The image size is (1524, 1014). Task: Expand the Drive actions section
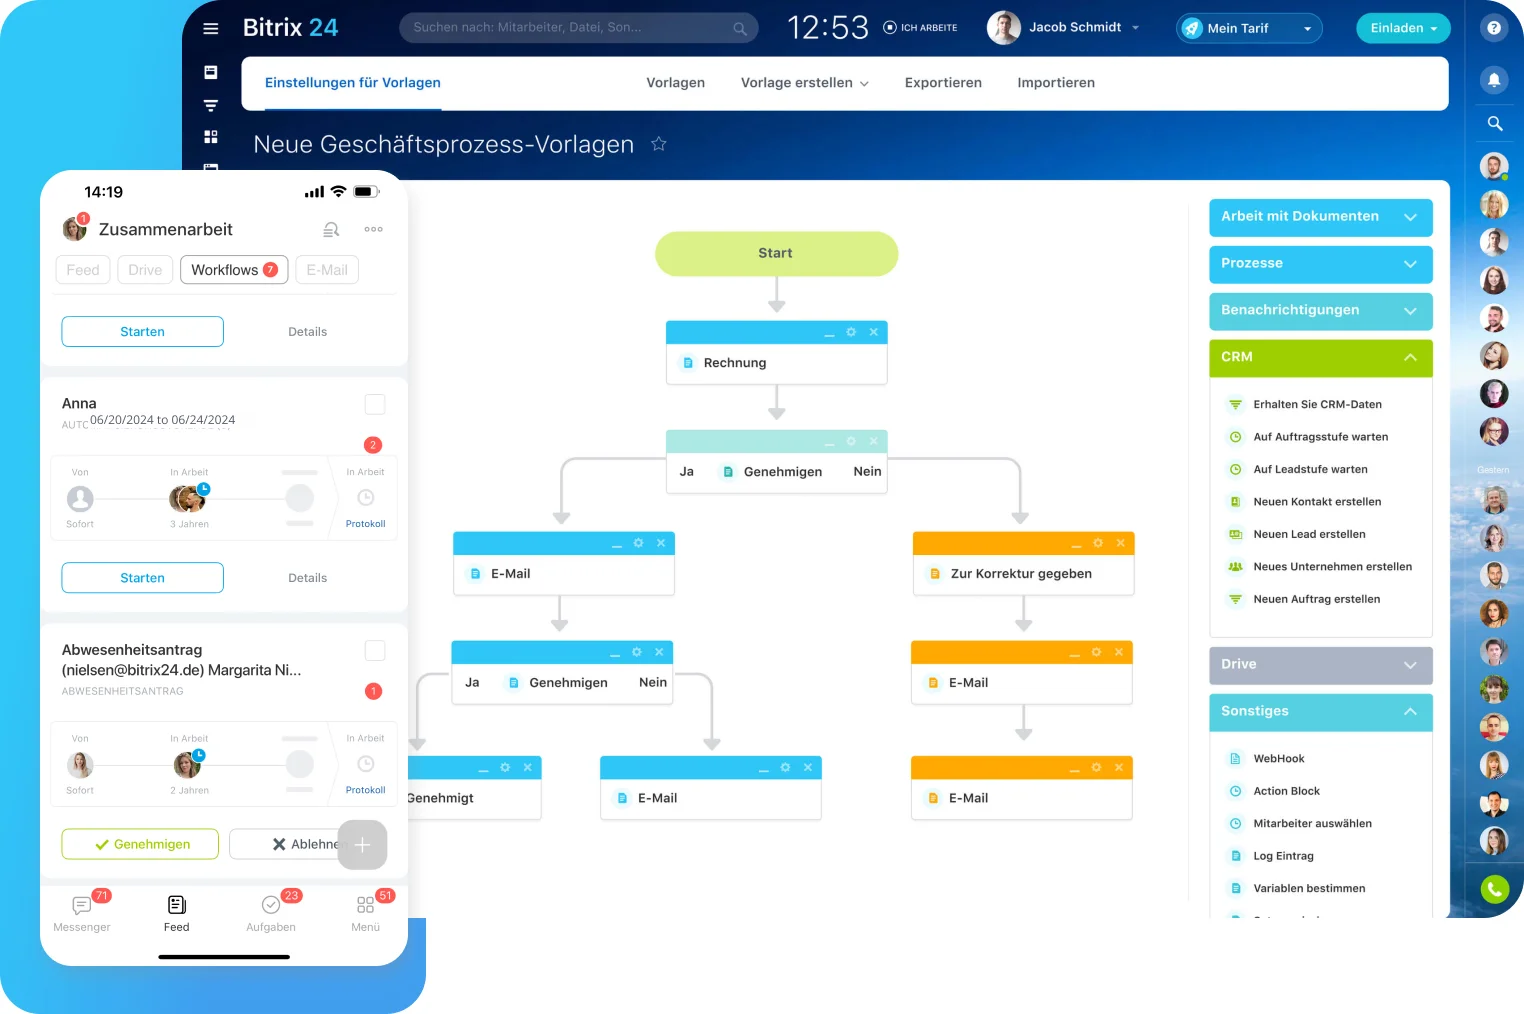point(1410,664)
